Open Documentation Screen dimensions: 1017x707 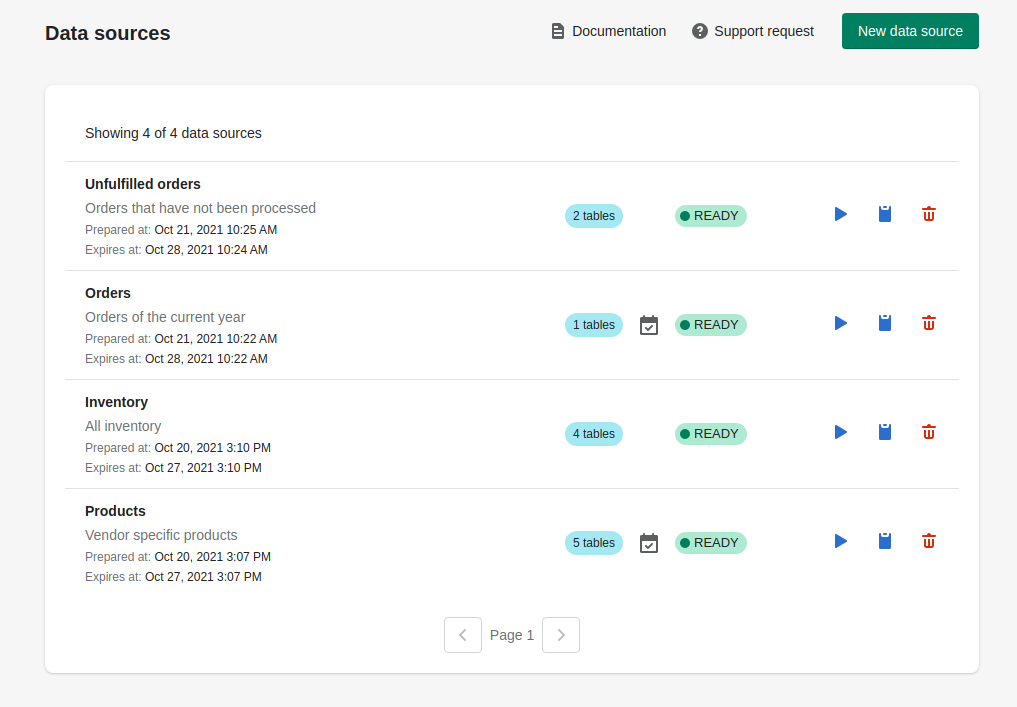tap(607, 31)
